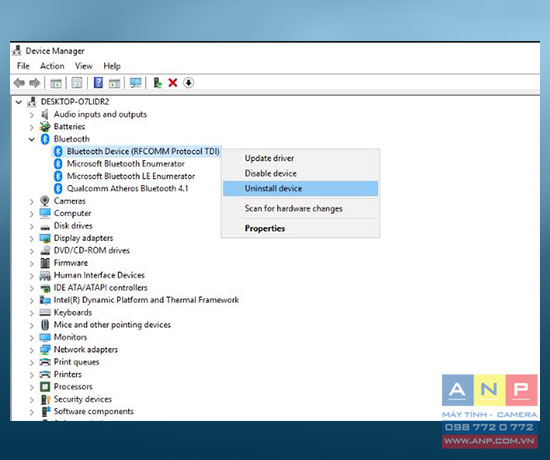The height and width of the screenshot is (460, 550).
Task: Click the update device driver toolbar icon
Action: click(157, 83)
